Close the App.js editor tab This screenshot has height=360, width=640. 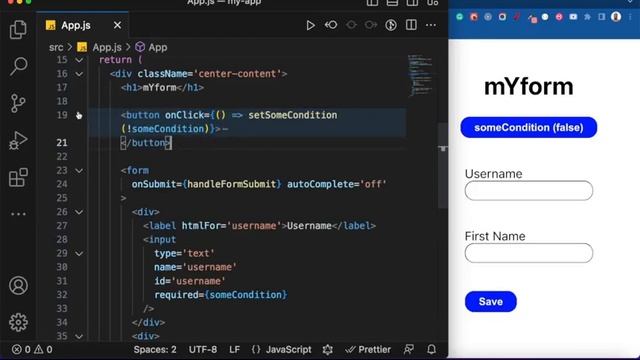coord(118,25)
